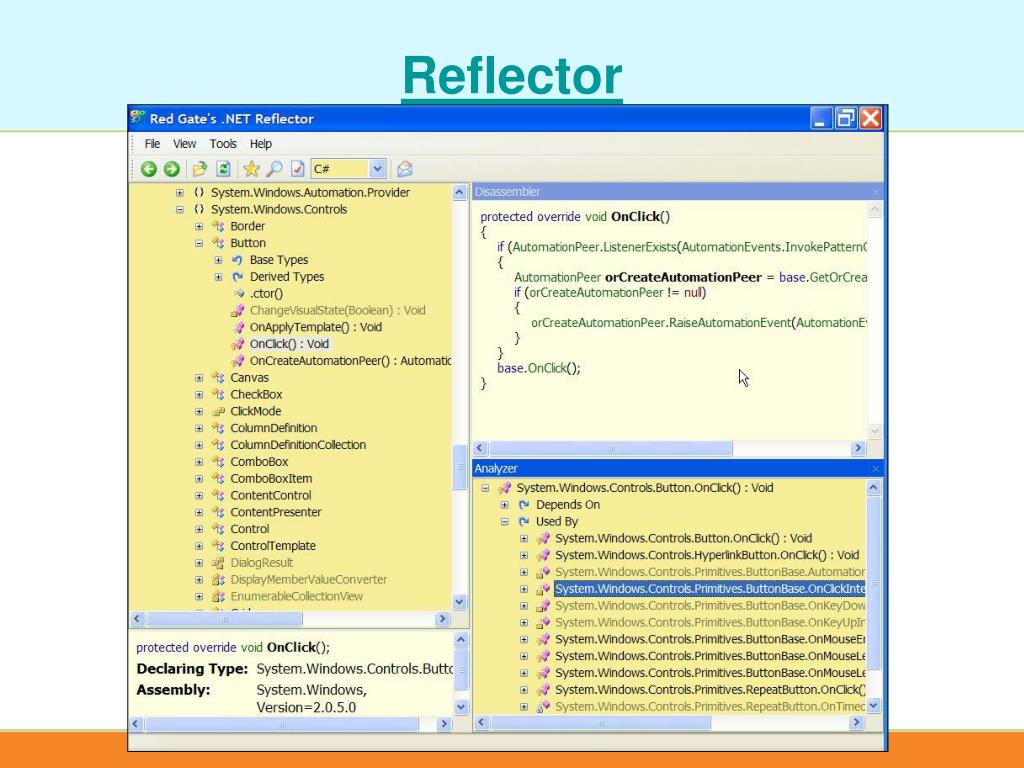This screenshot has height=768, width=1024.
Task: Select ButtonBase.OnKeyDow row in Analyzer
Action: [x=710, y=606]
